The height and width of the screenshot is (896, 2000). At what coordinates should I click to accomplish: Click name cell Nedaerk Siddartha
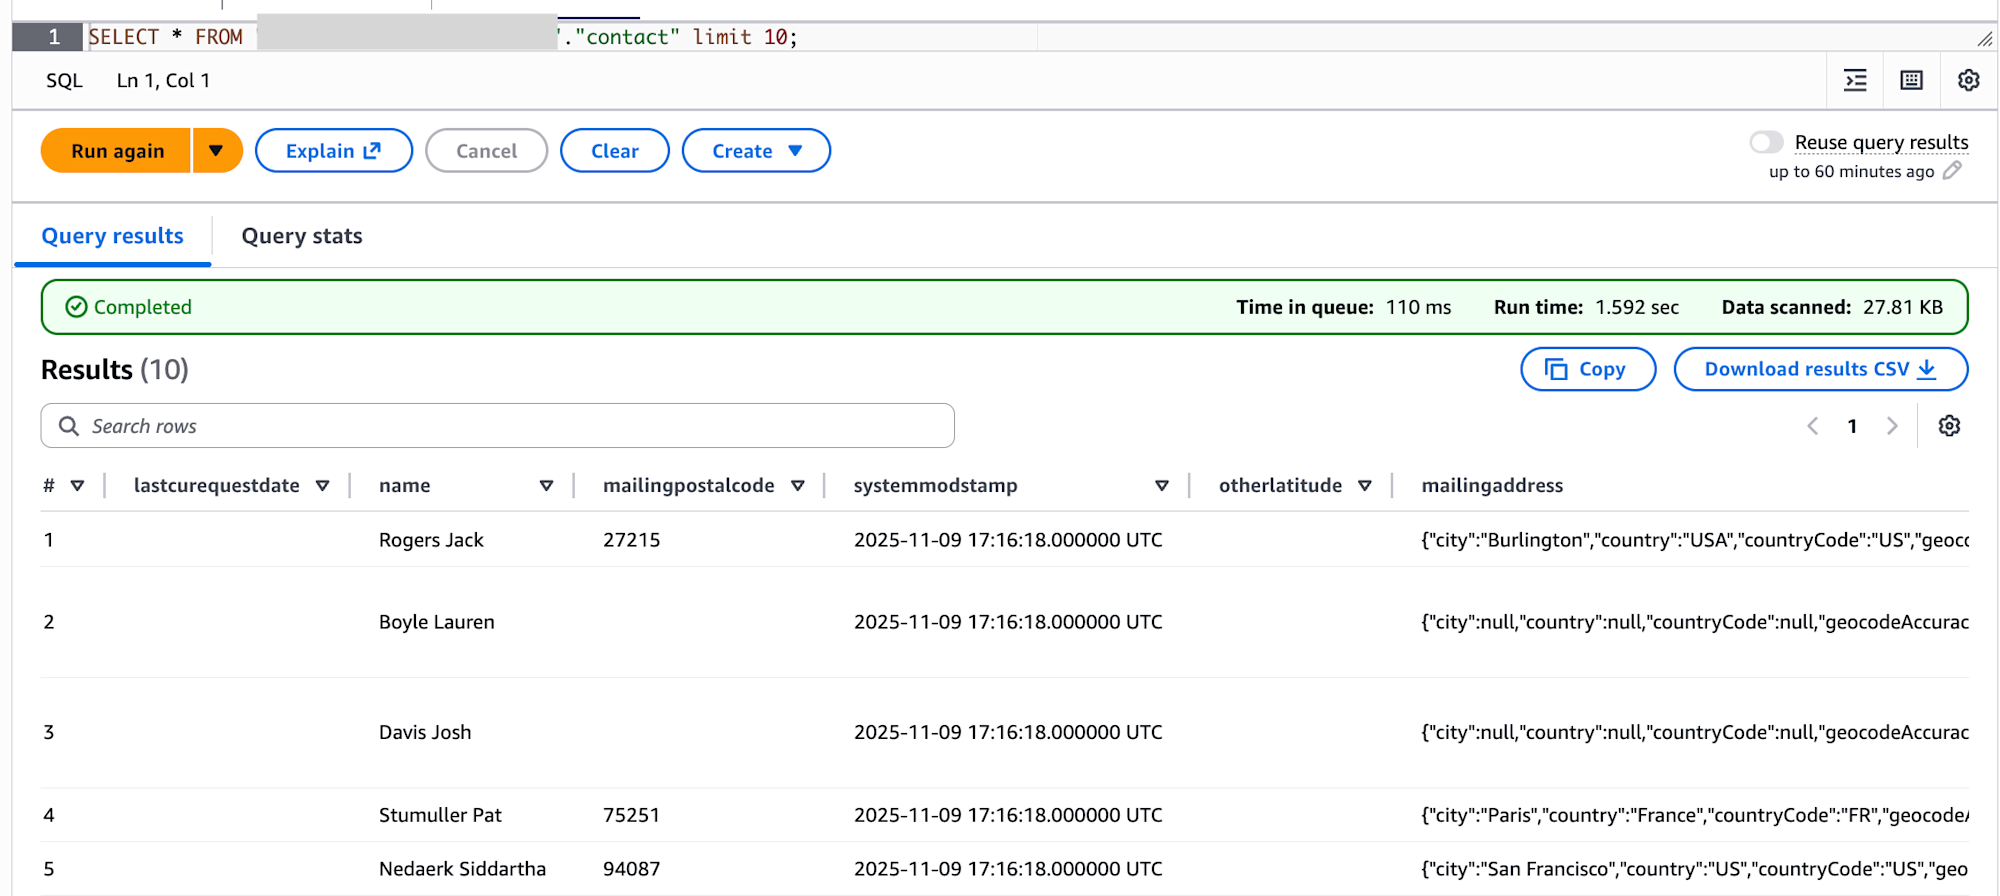[x=462, y=869]
